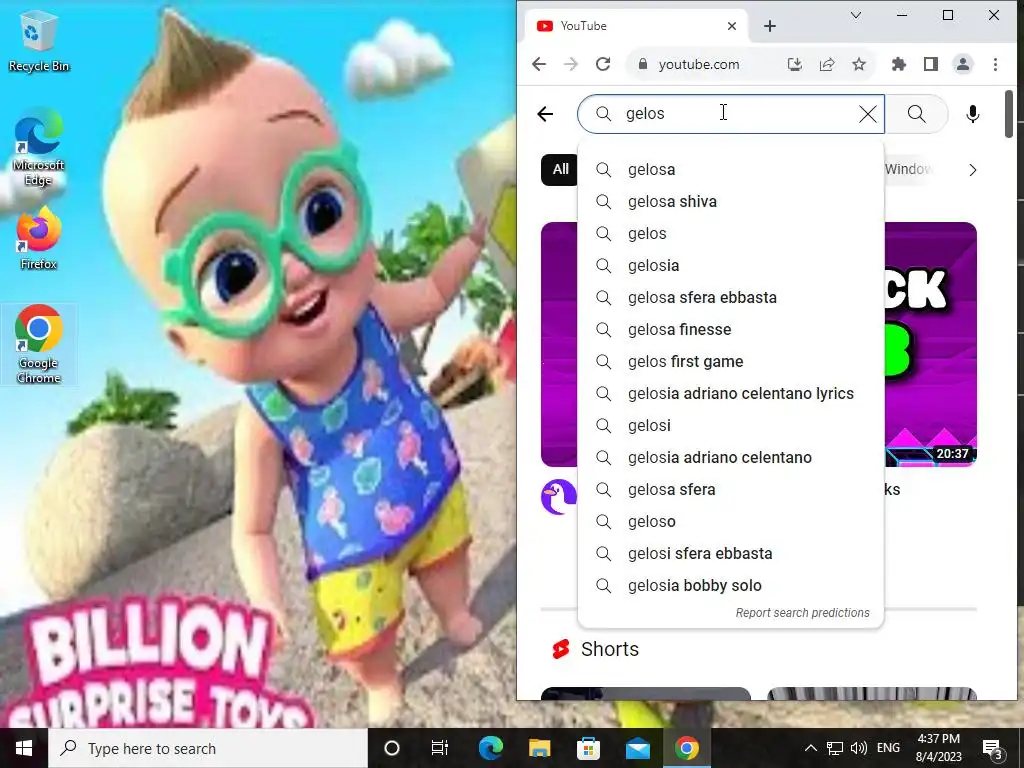Open the purple bird channel avatar
The width and height of the screenshot is (1024, 768).
[559, 497]
